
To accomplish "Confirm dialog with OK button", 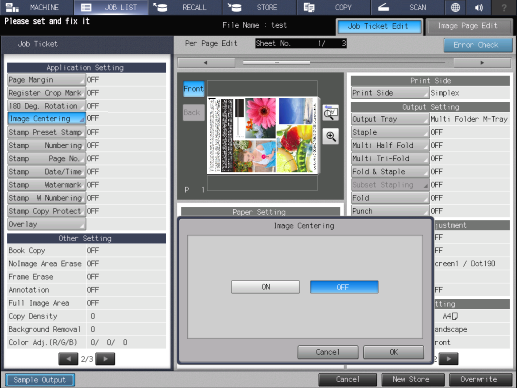I will [x=393, y=352].
